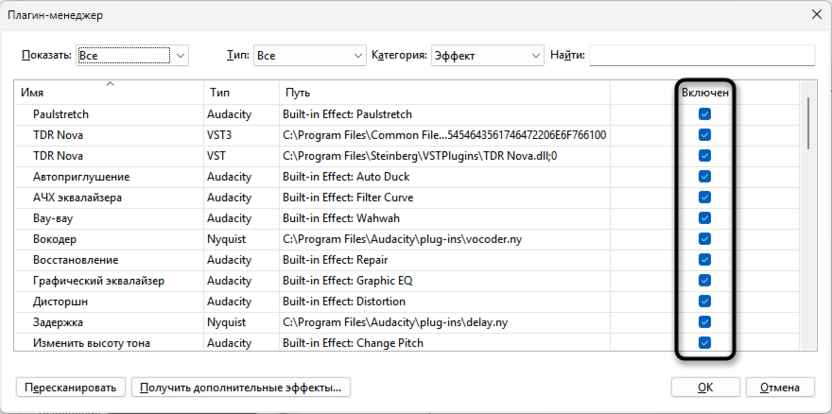
Task: Click path Built-in Effect: Filter Curve
Action: [348, 197]
